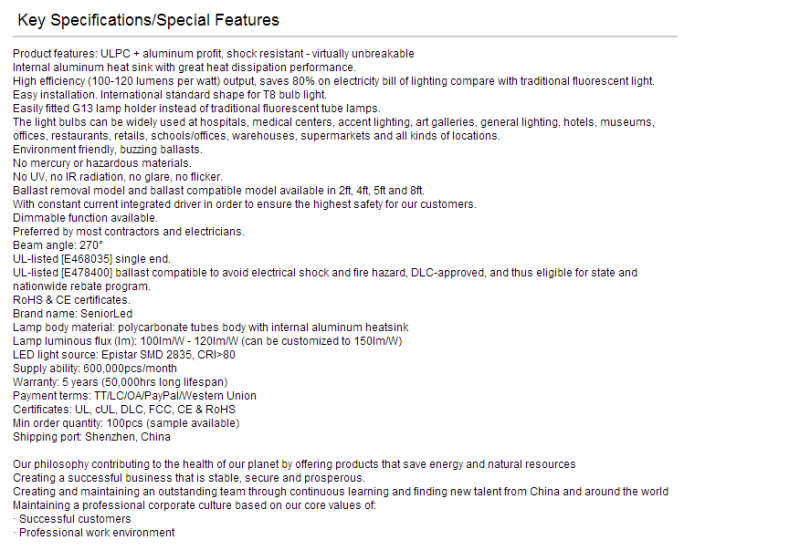This screenshot has width=800, height=551.
Task: Click the 'No UV, no IR radiation' line
Action: point(118,177)
